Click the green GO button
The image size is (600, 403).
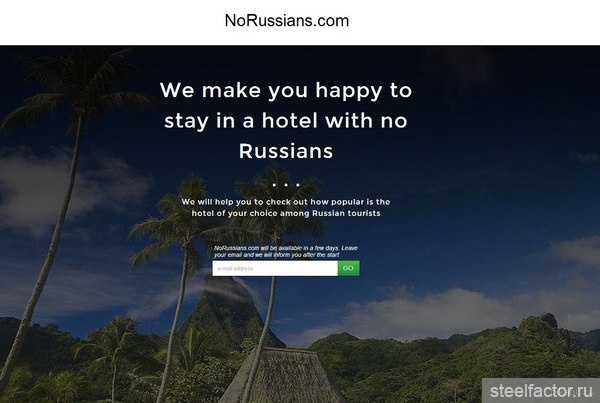pos(348,268)
